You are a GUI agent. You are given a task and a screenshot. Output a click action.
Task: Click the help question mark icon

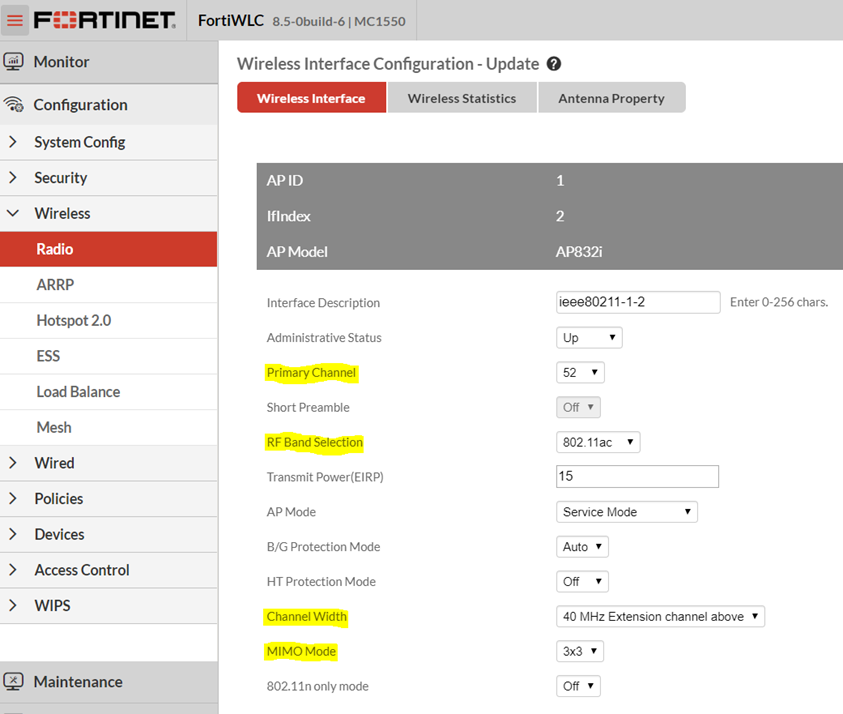[554, 64]
